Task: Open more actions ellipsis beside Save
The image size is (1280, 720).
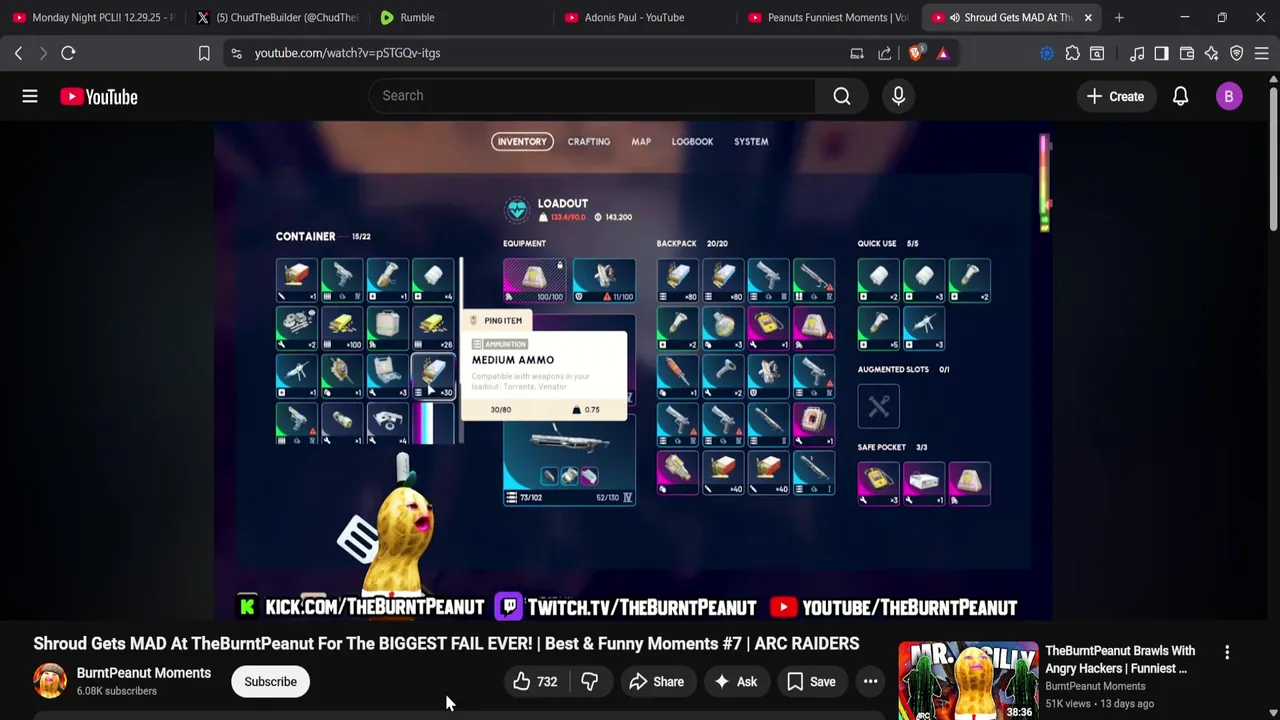Action: 870,682
